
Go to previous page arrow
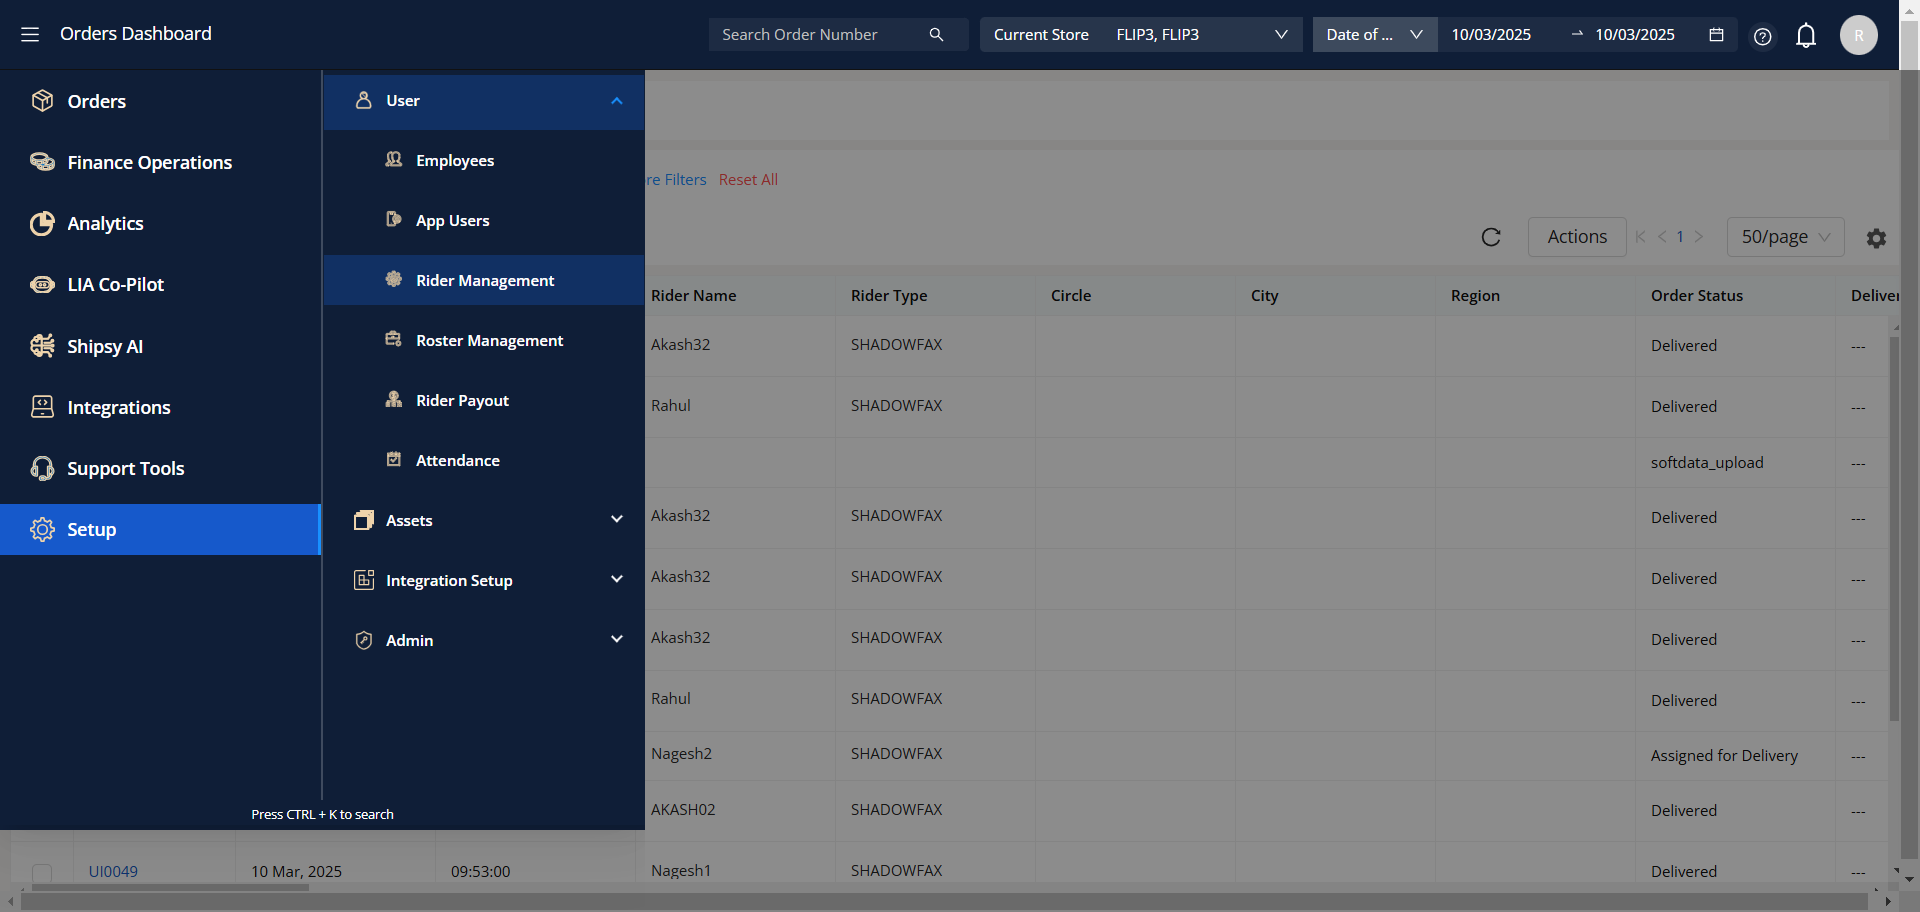coord(1662,237)
